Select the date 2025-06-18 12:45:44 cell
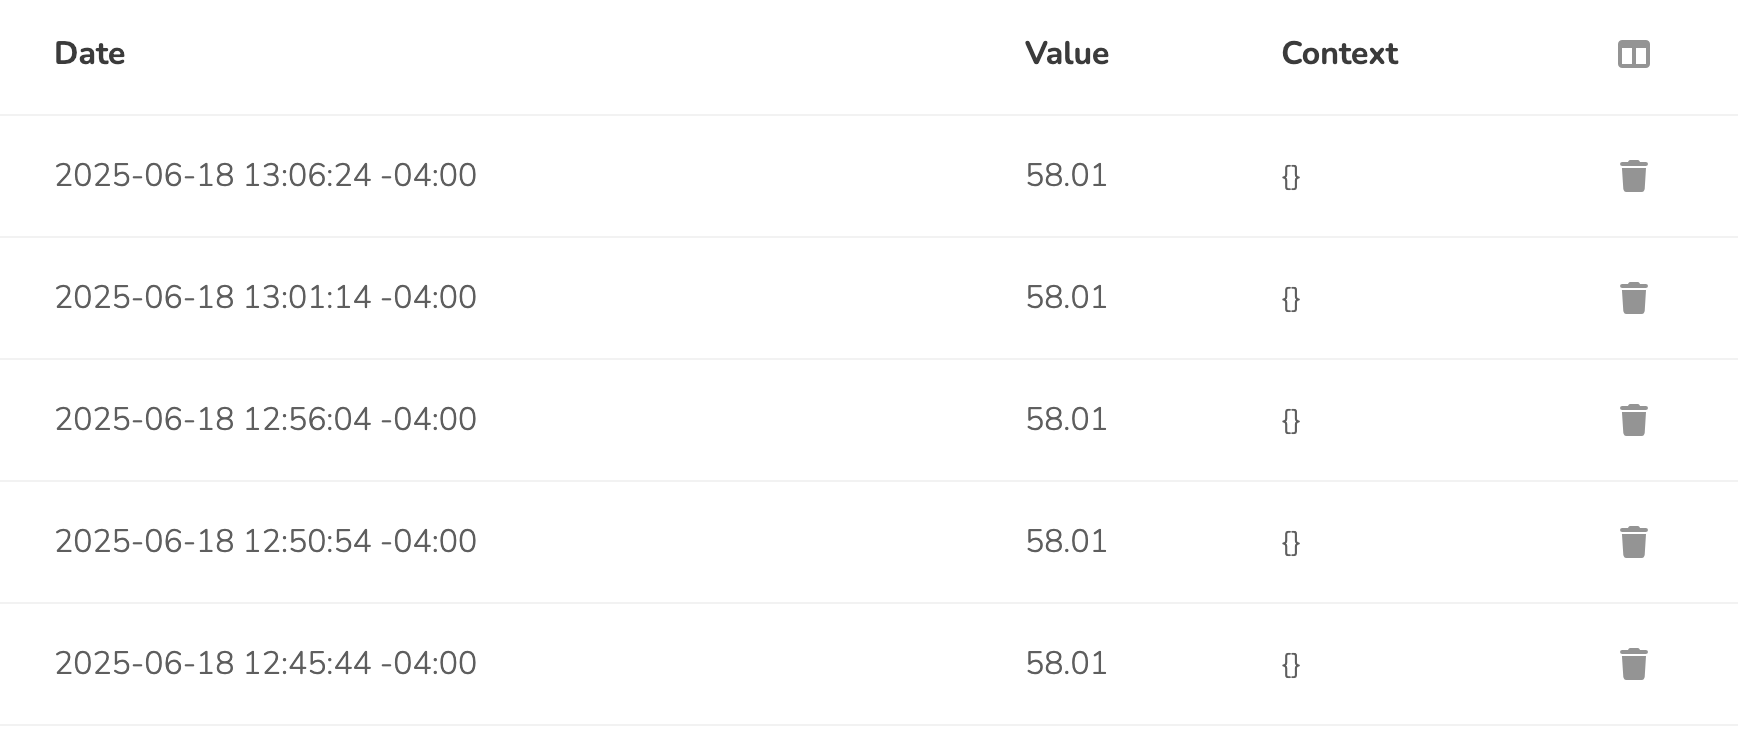Screen dimensions: 1738x748 (x=266, y=663)
